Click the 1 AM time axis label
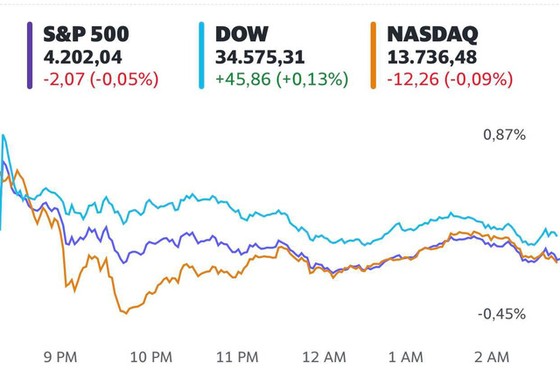The image size is (560, 377). (x=406, y=357)
